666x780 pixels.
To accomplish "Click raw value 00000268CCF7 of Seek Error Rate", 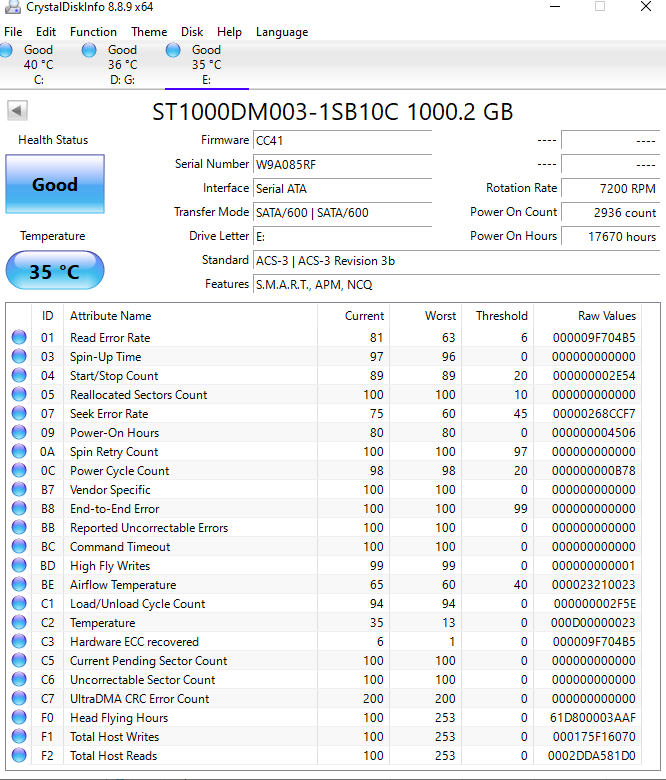I will (x=594, y=414).
